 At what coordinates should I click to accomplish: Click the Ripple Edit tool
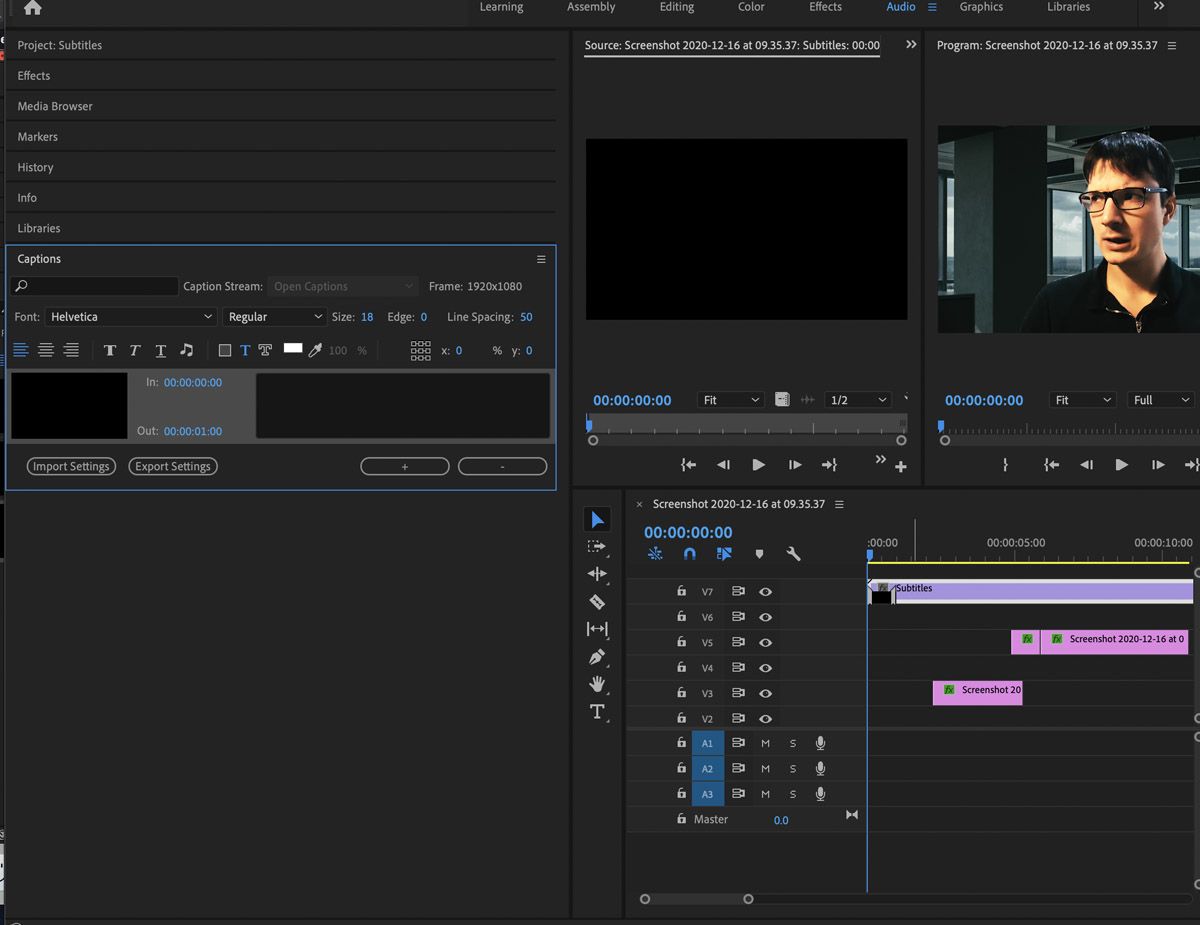pos(597,574)
